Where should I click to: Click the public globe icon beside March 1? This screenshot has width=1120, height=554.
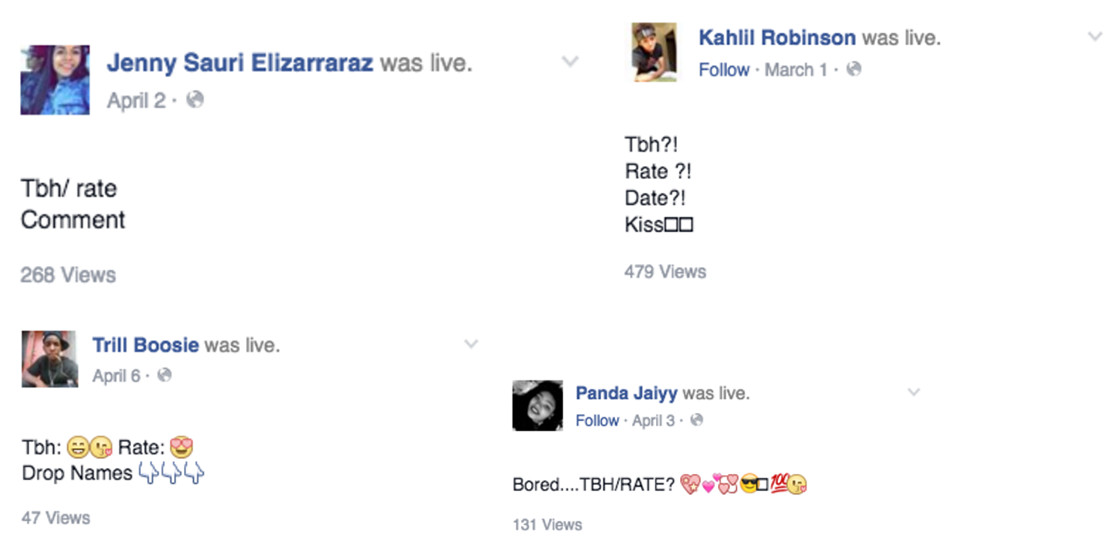(853, 70)
